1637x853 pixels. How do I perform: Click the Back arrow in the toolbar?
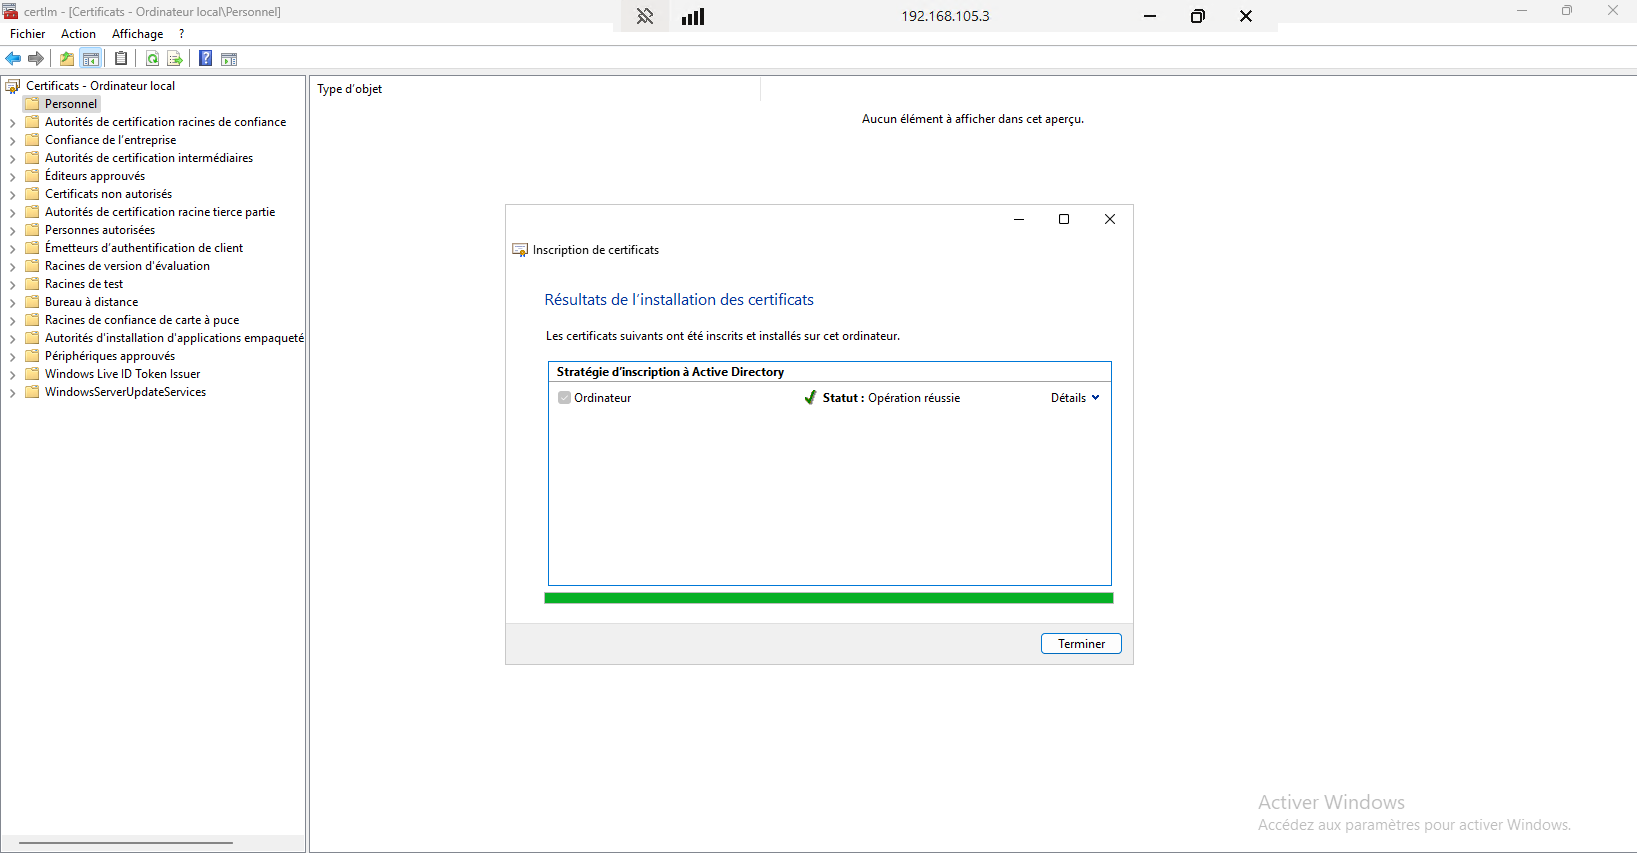tap(13, 59)
